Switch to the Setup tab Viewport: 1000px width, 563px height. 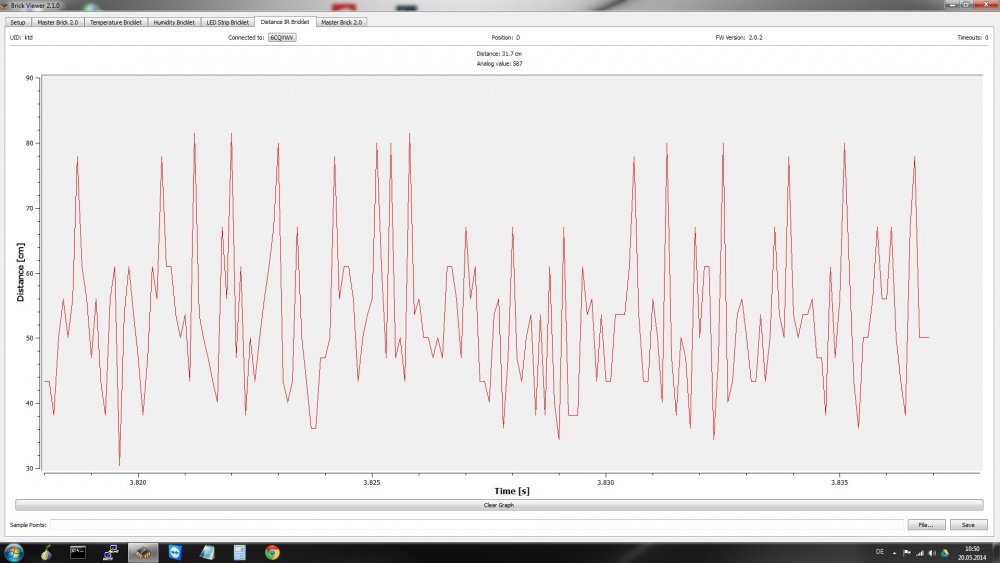pos(18,21)
